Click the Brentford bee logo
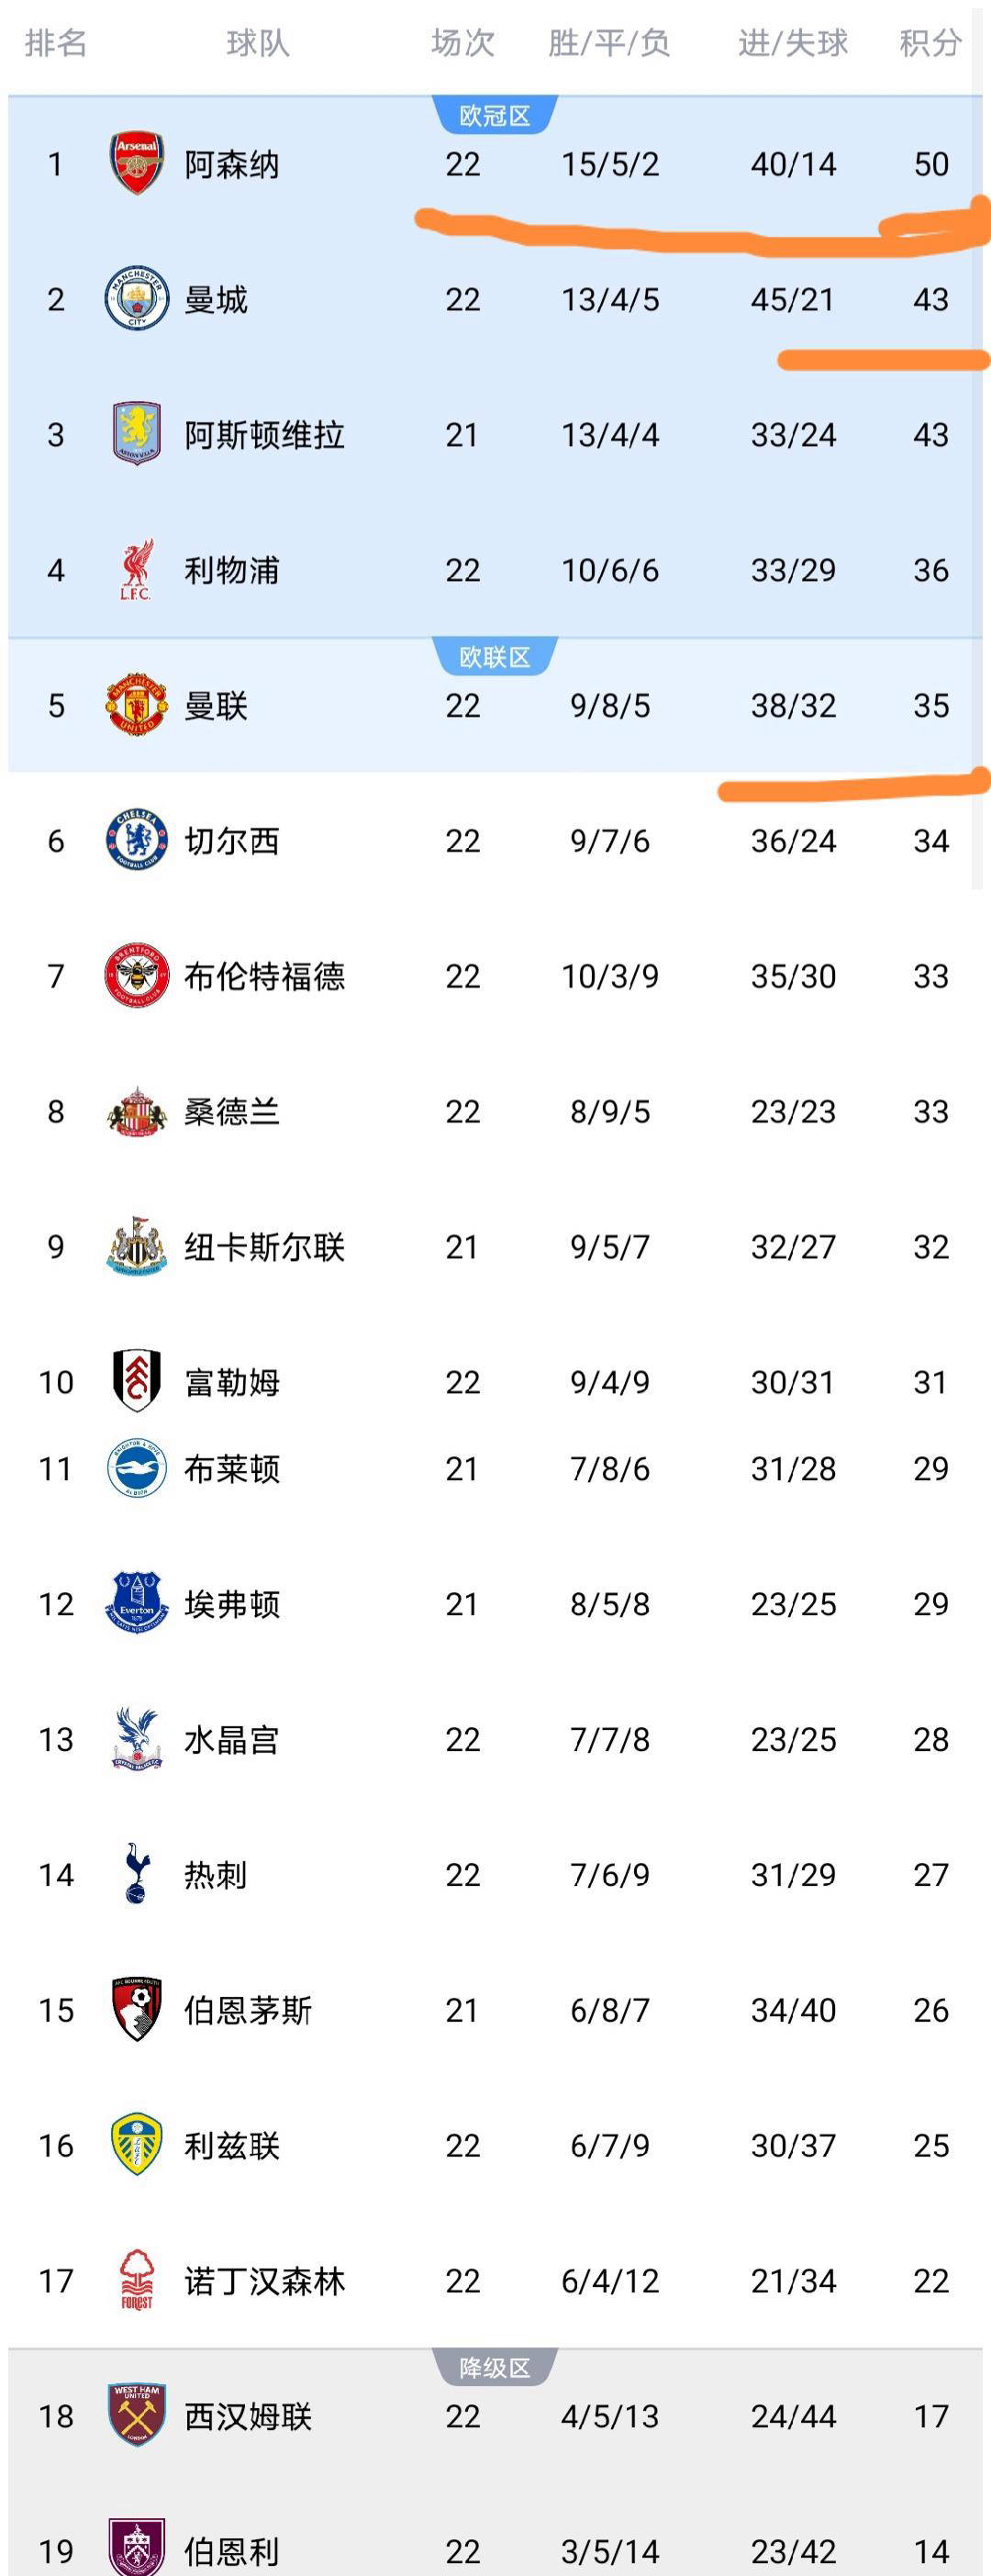991x2576 pixels. (x=136, y=975)
